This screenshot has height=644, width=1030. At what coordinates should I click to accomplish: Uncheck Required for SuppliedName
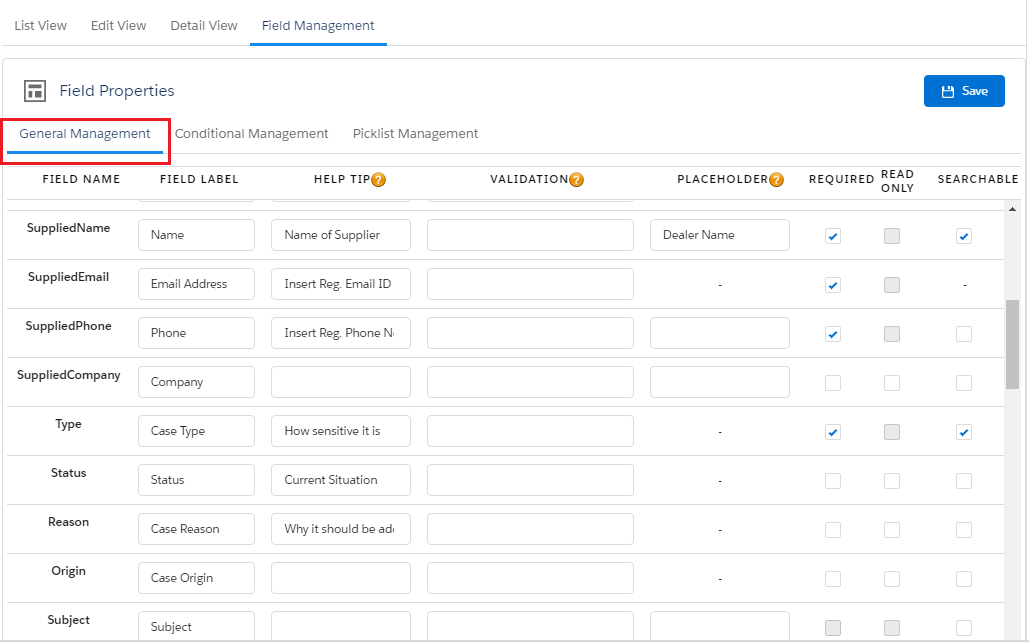click(x=833, y=236)
